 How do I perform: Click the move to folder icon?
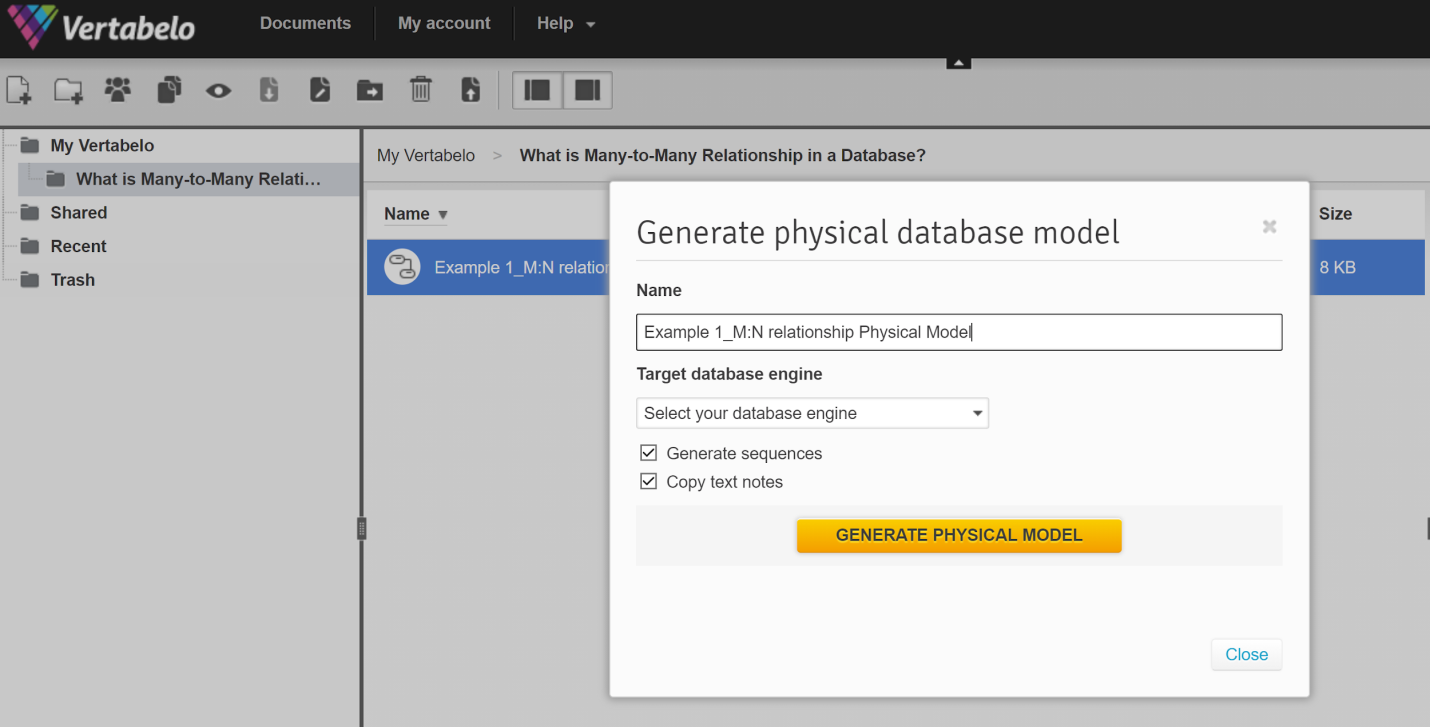(370, 91)
